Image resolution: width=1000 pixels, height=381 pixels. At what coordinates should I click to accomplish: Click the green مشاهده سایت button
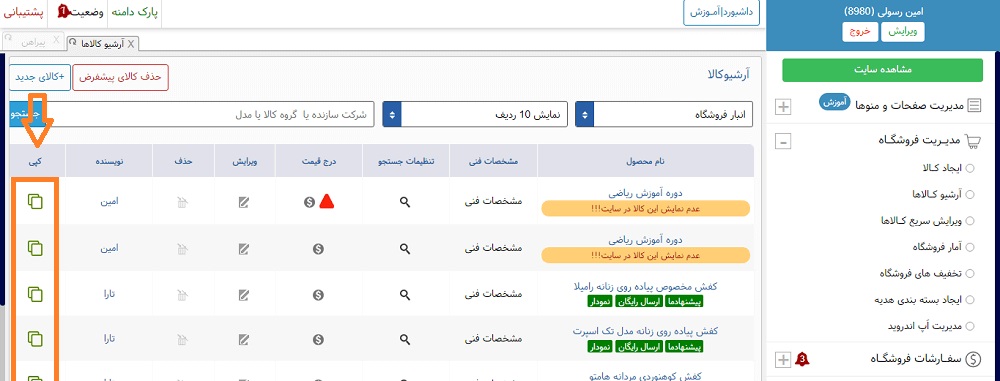coord(883,70)
